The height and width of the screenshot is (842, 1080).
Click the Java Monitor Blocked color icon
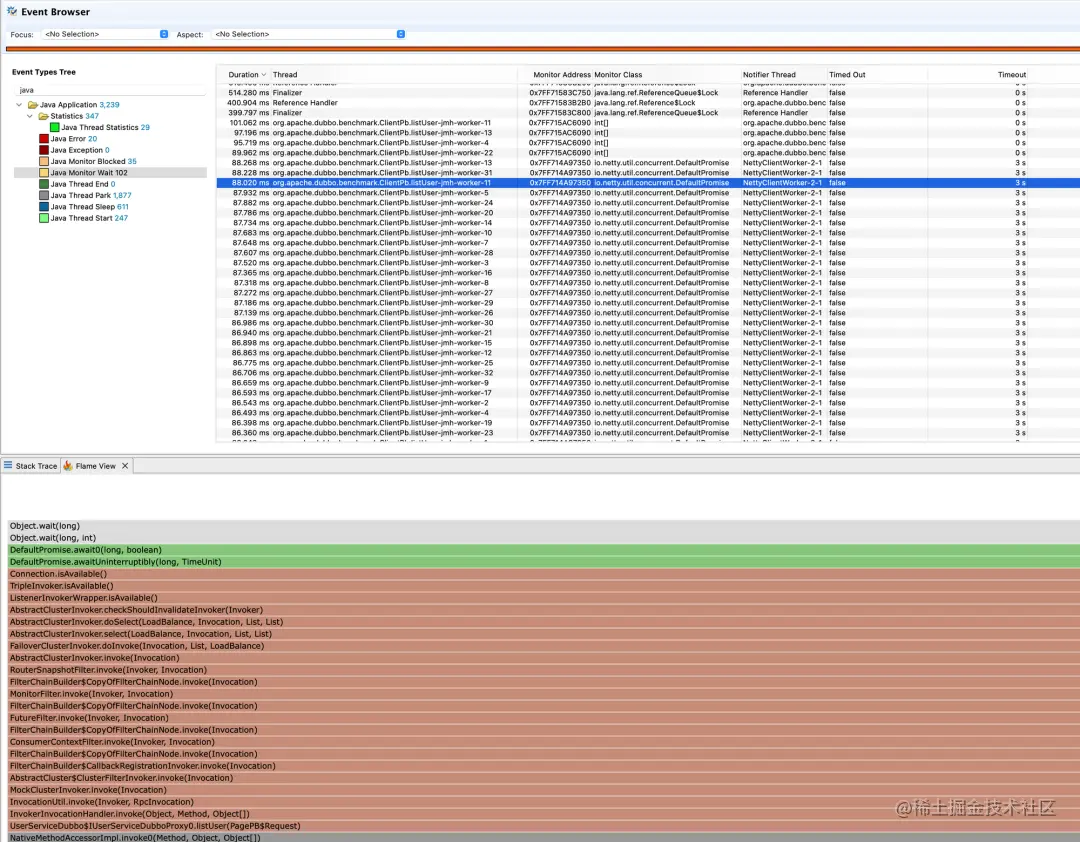point(44,161)
